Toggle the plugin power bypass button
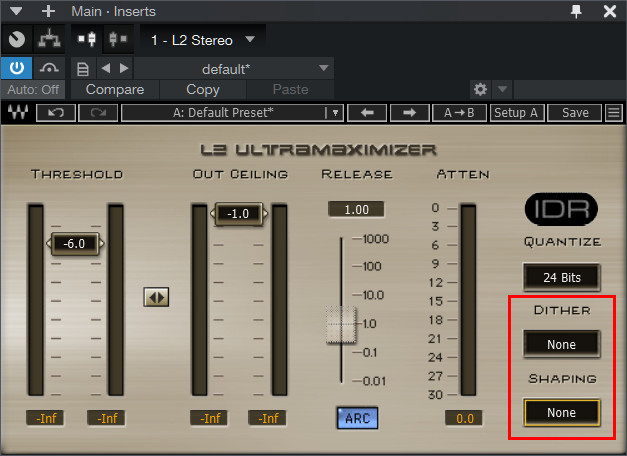This screenshot has height=456, width=627. [x=17, y=68]
